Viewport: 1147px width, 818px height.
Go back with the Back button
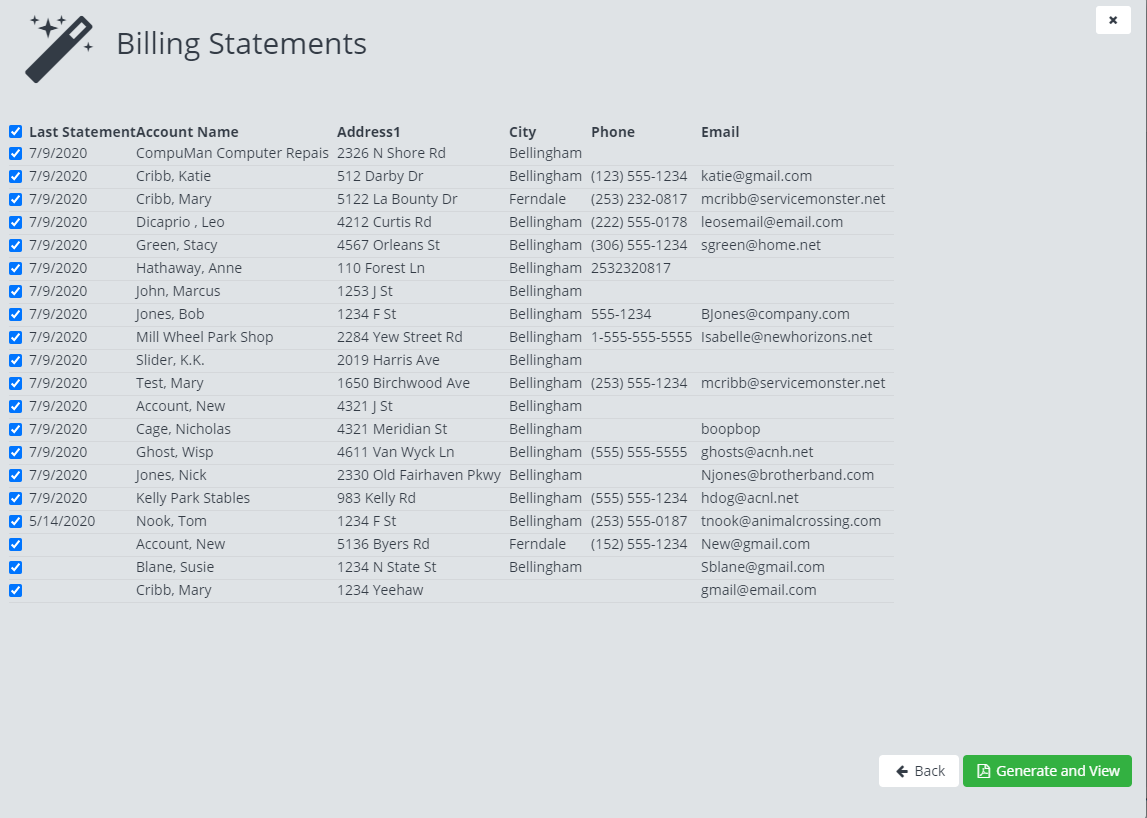(919, 771)
